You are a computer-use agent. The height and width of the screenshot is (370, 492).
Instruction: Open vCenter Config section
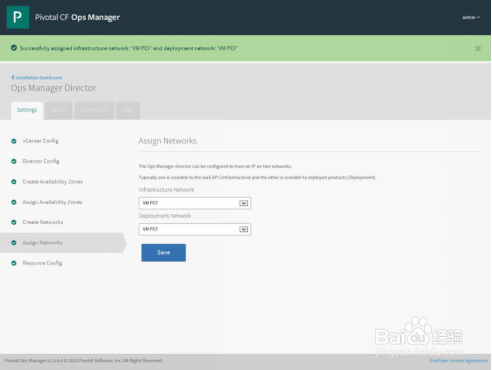[40, 141]
